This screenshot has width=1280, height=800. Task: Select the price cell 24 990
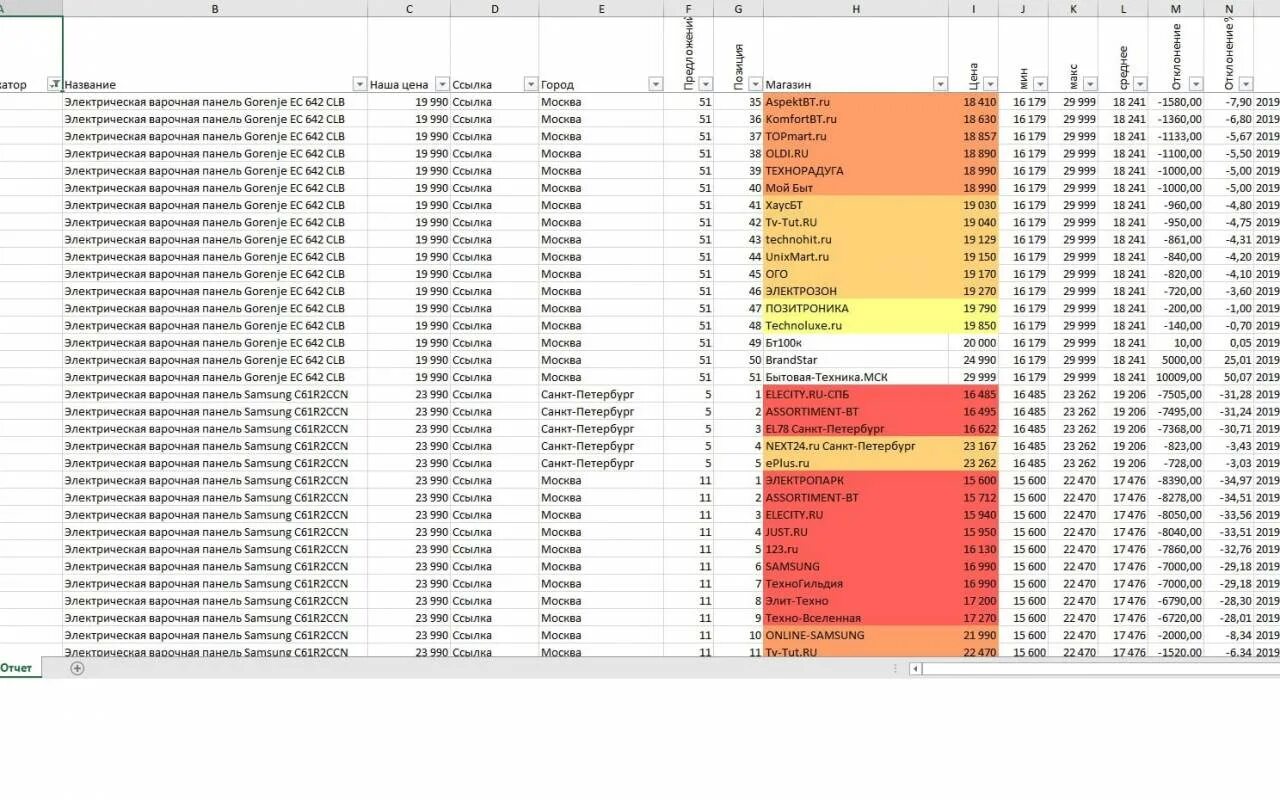973,360
